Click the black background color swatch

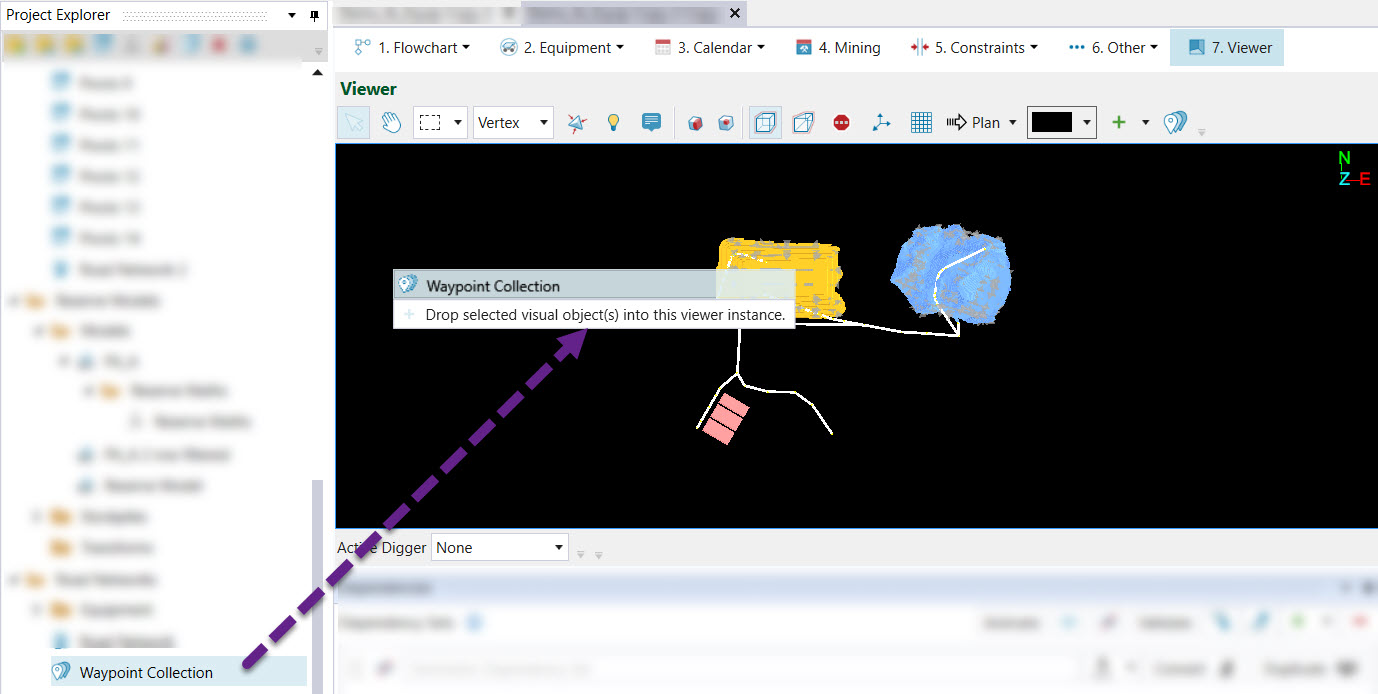click(x=1052, y=122)
